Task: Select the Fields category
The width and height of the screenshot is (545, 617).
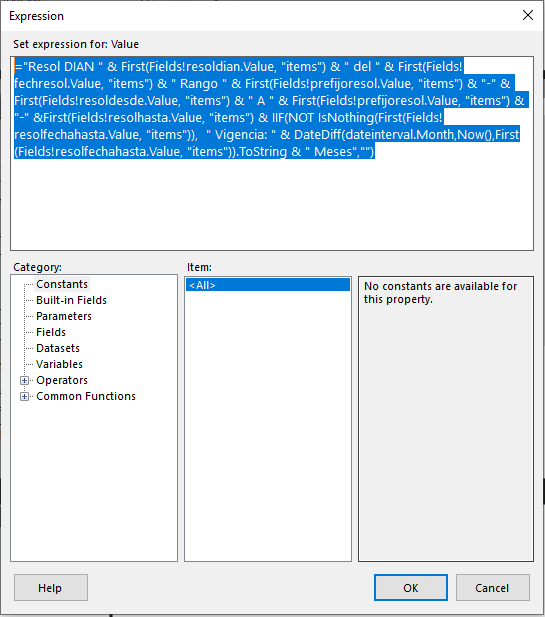Action: 51,333
